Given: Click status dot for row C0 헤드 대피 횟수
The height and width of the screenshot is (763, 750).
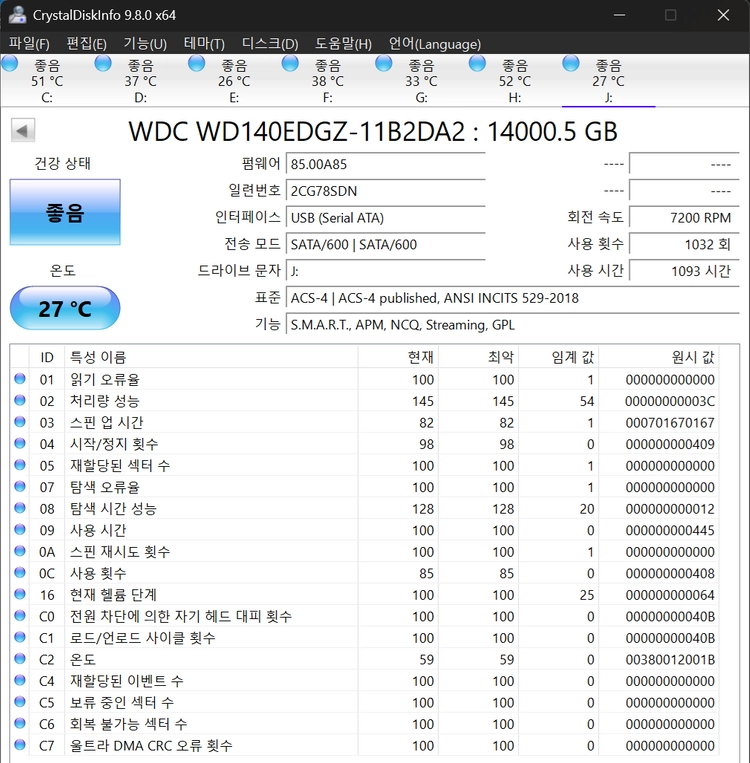Looking at the screenshot, I should [20, 616].
